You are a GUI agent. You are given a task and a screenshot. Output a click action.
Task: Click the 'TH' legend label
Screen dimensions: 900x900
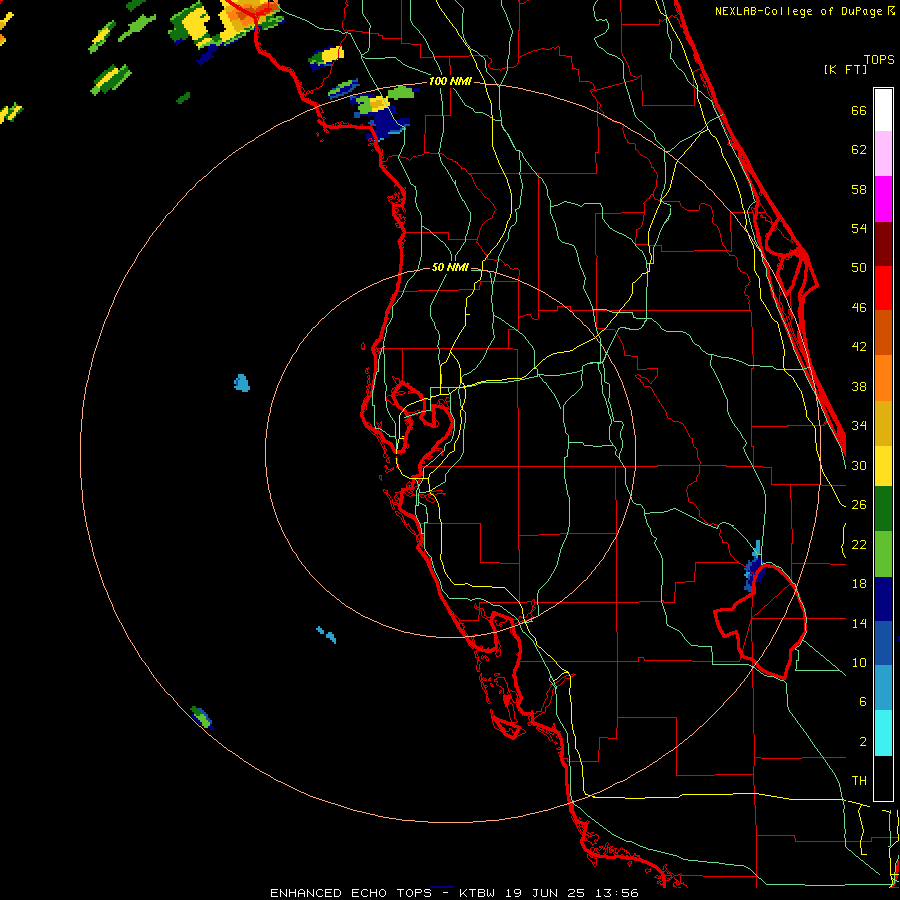click(x=859, y=781)
